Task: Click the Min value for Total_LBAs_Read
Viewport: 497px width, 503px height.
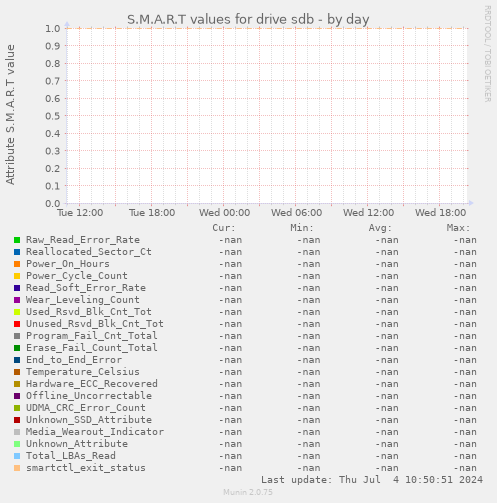Action: click(x=309, y=456)
